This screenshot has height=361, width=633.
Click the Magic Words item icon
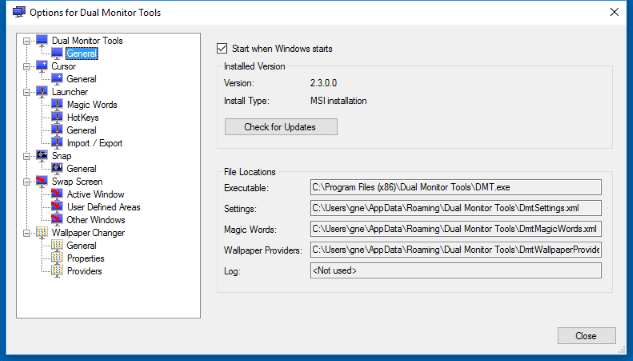pyautogui.click(x=57, y=105)
